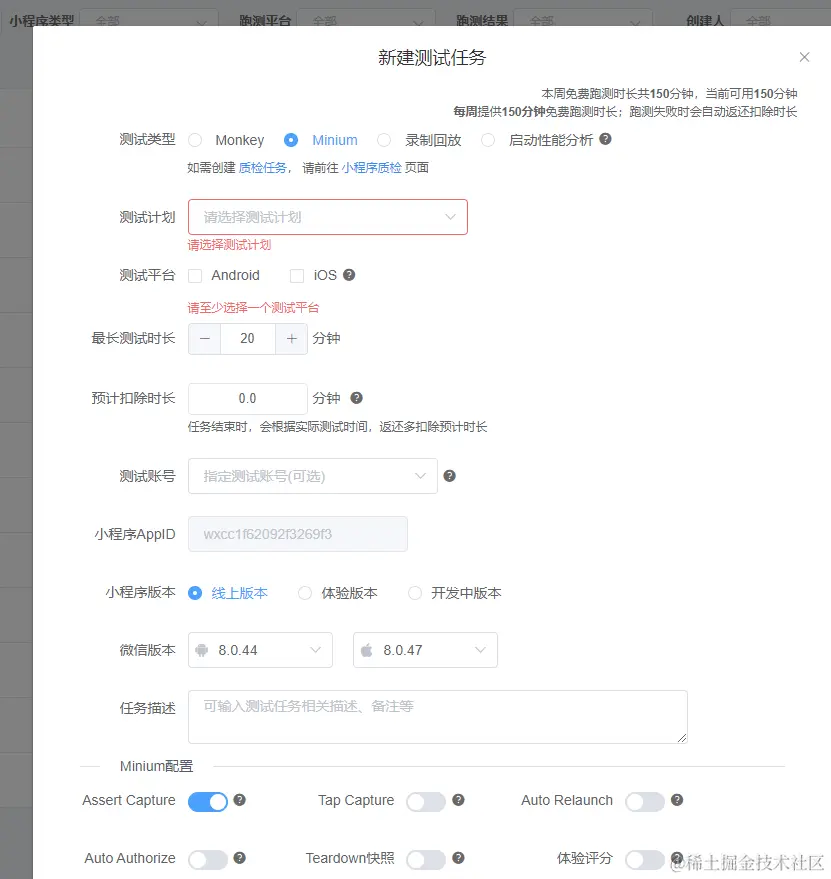Viewport: 831px width, 879px height.
Task: Open 跑测平台 filter dropdown in background page
Action: (366, 18)
